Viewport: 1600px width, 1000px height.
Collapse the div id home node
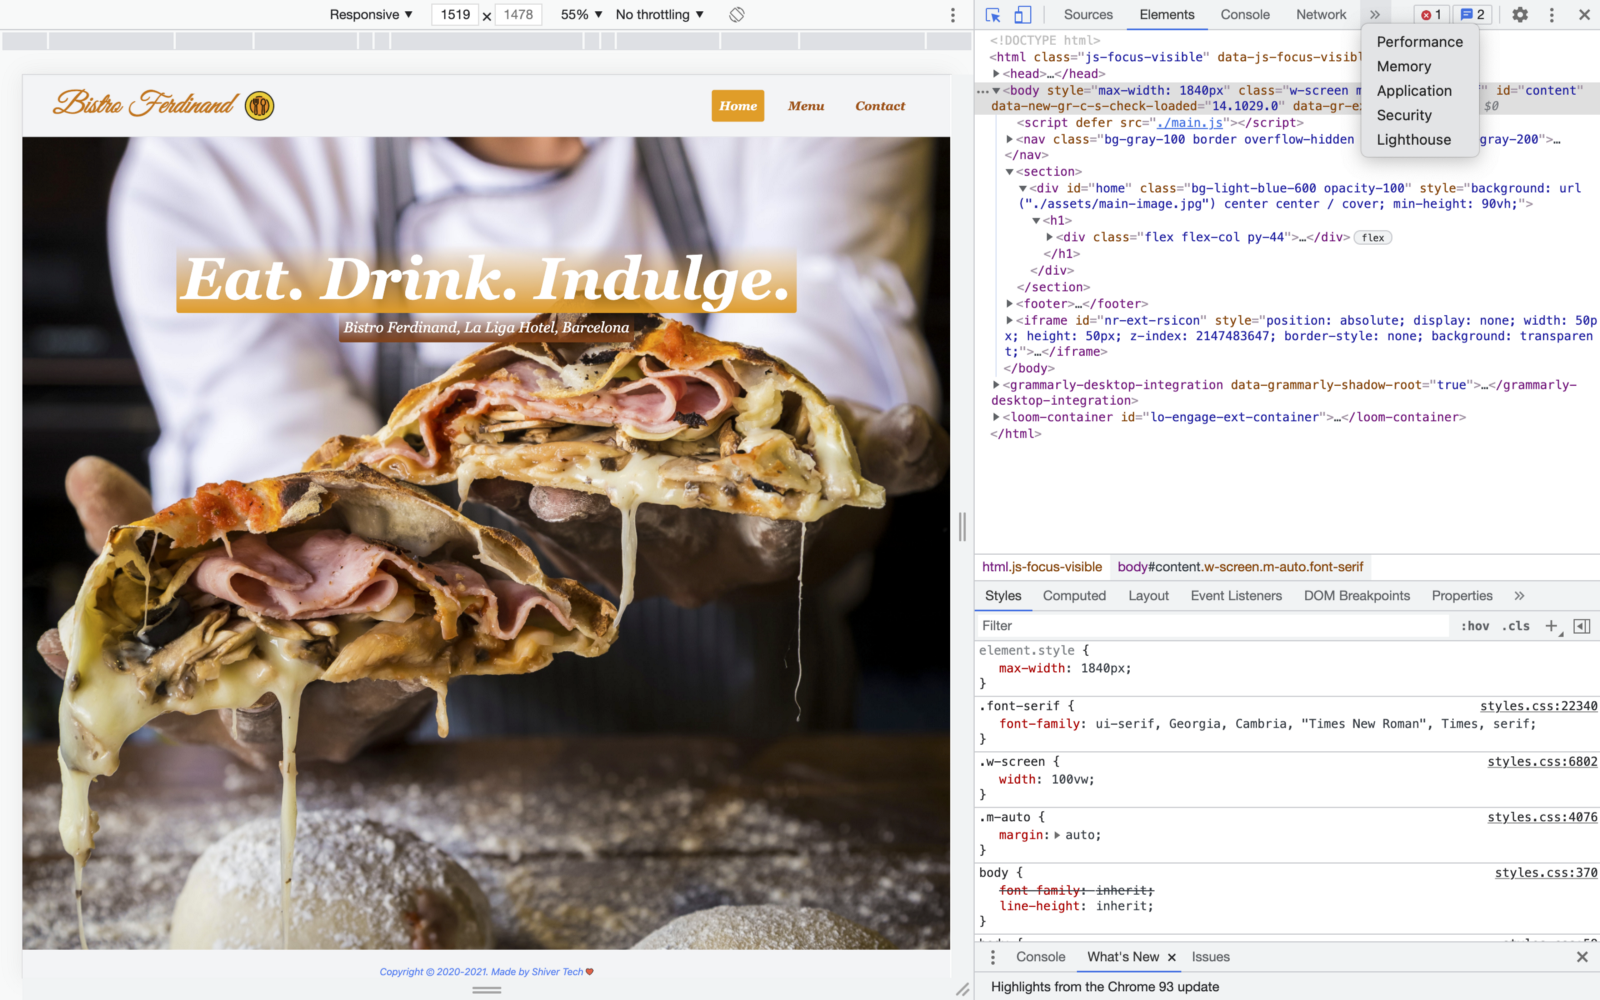click(x=1023, y=188)
